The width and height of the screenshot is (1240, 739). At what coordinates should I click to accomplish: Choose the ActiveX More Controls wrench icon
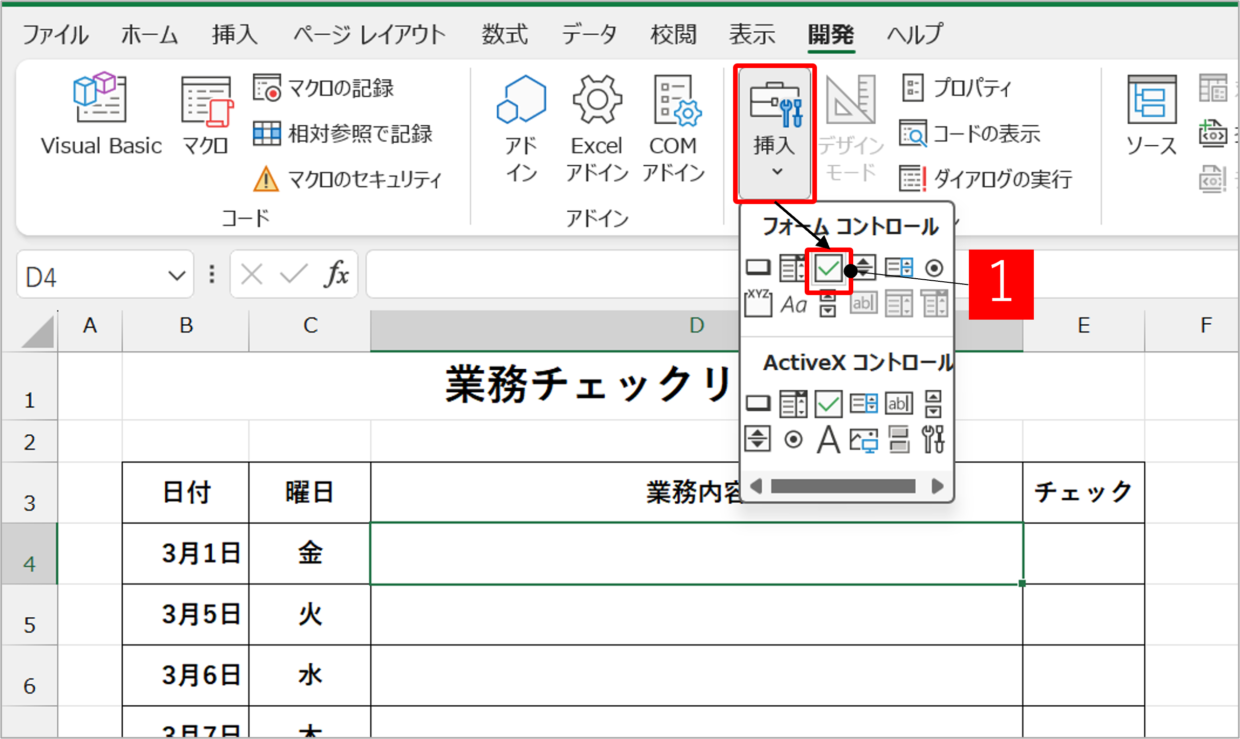tap(933, 439)
